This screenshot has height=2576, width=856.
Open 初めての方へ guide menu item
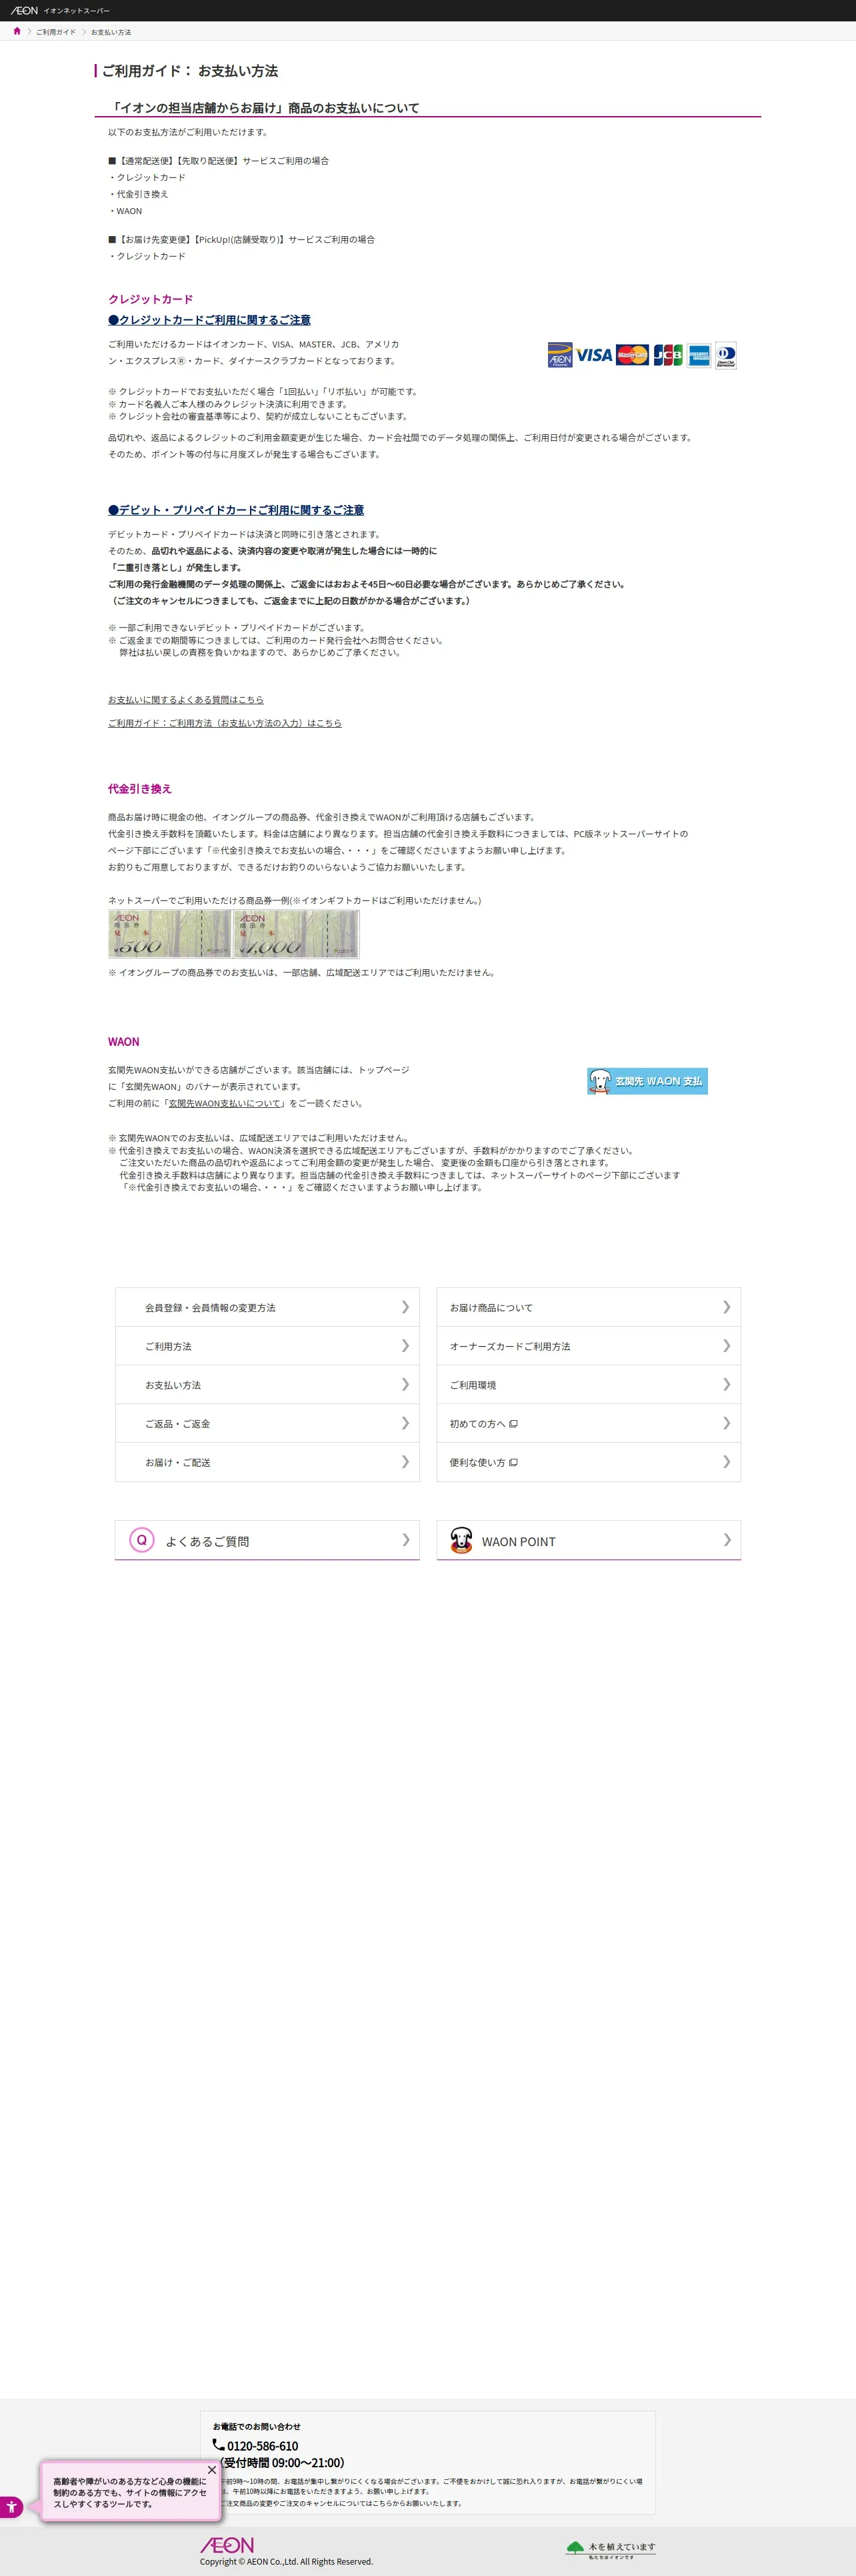coord(589,1423)
